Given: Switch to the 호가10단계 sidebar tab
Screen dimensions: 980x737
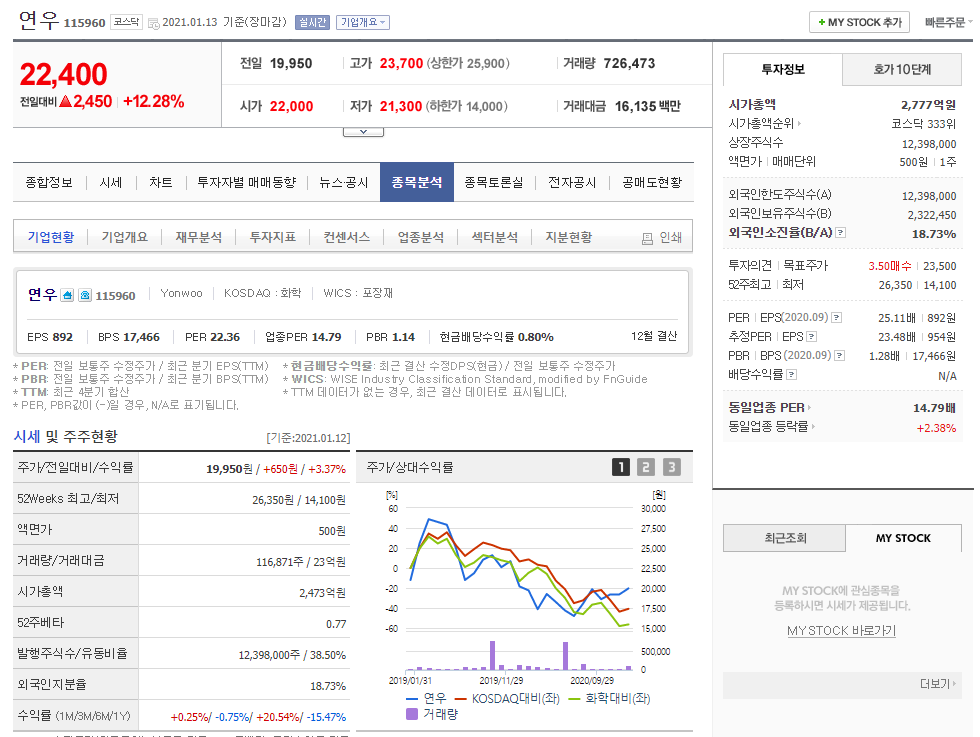Looking at the screenshot, I should 902,69.
